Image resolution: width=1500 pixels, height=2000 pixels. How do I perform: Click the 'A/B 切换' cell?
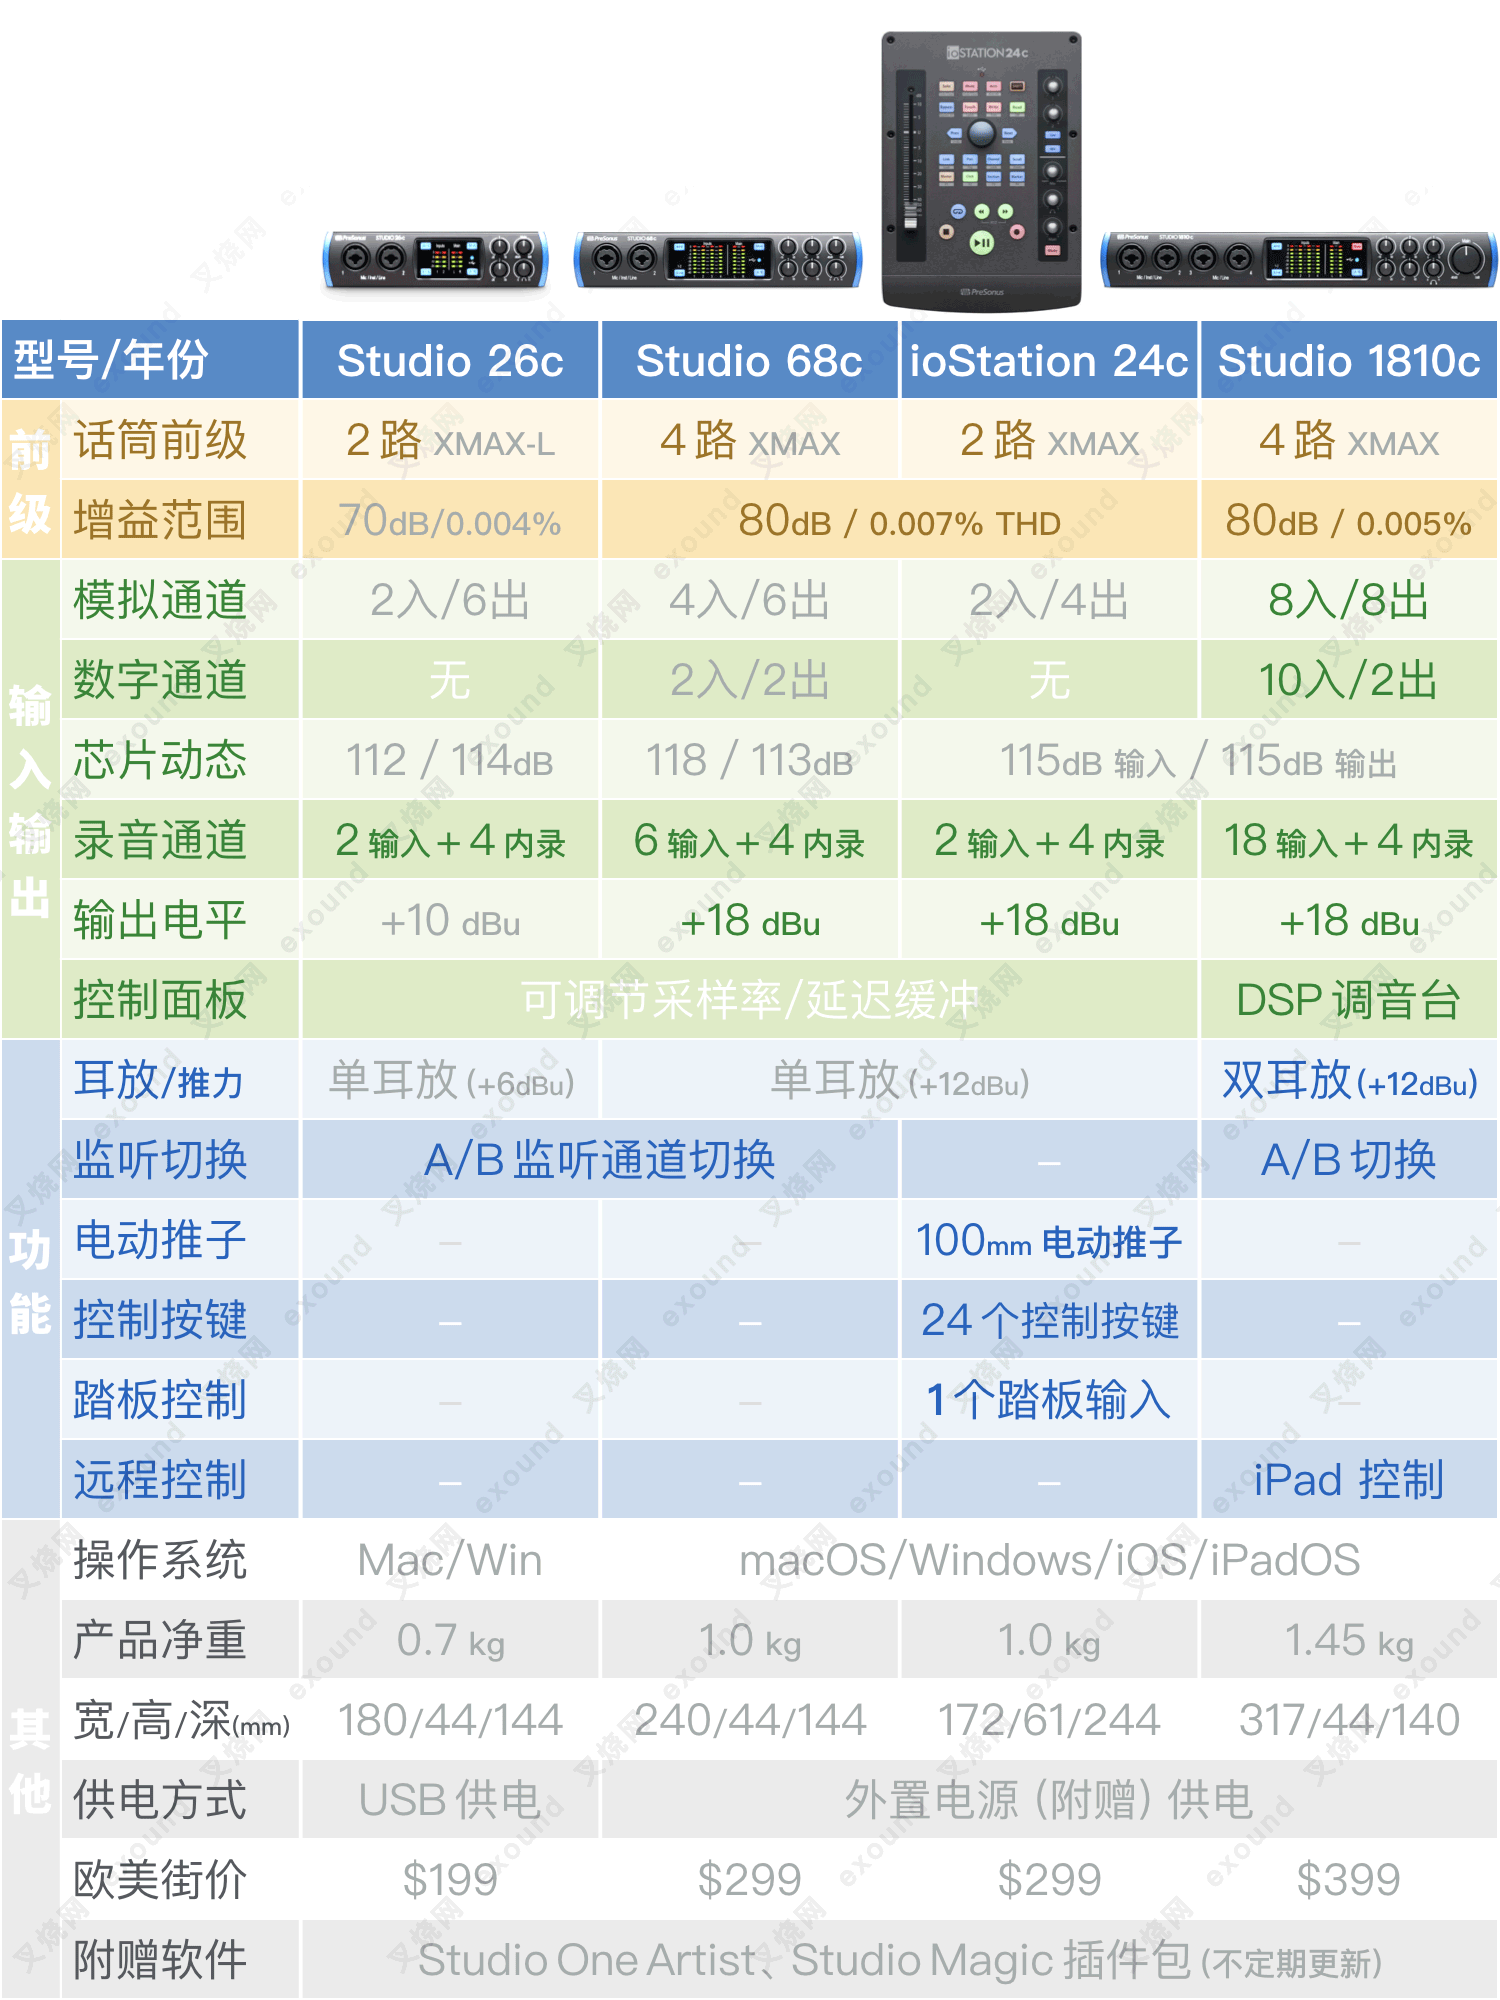point(1349,1160)
